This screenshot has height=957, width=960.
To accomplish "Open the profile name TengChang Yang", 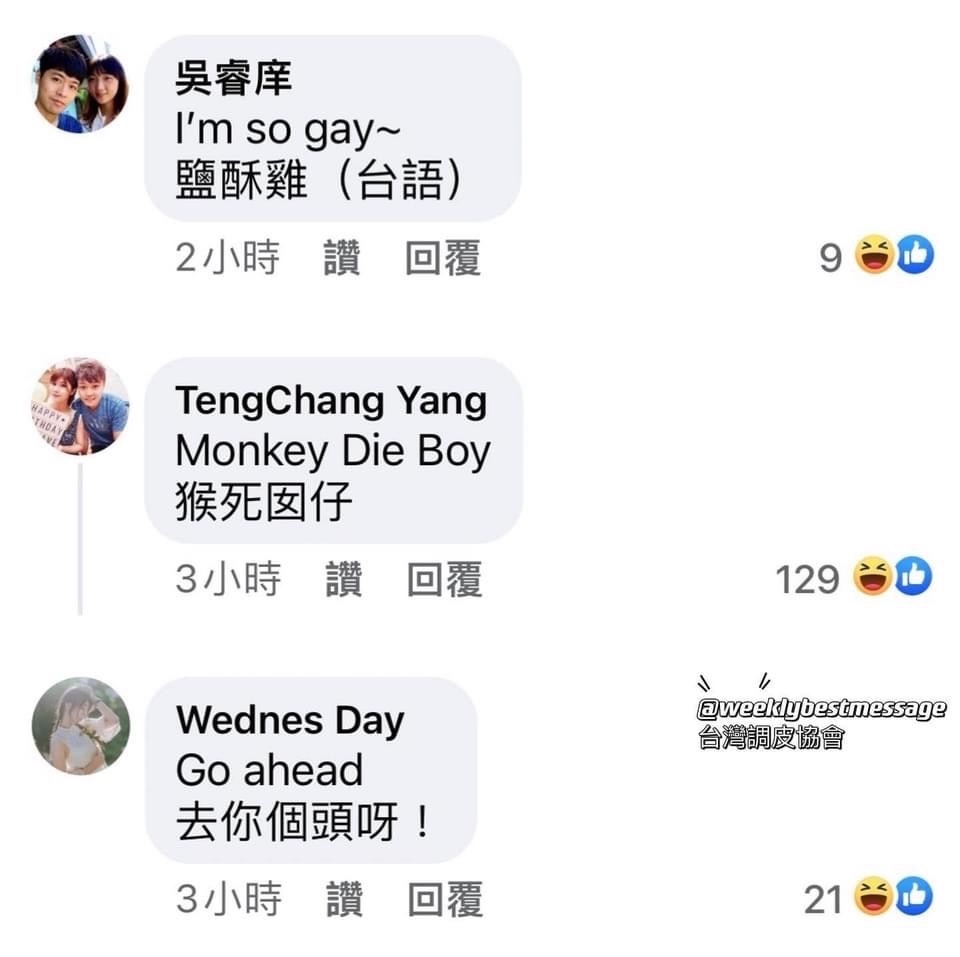I will point(331,402).
